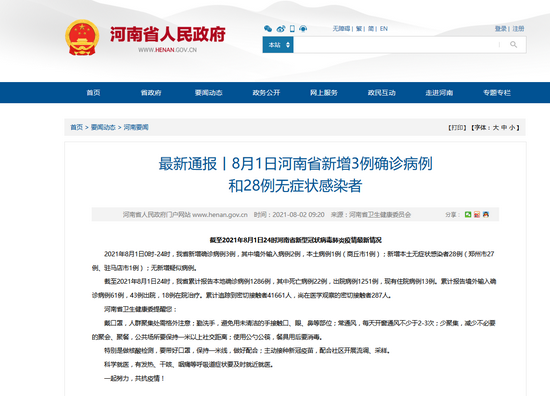Share the article via the QQ penguin icon
The image size is (550, 396).
coord(485,214)
